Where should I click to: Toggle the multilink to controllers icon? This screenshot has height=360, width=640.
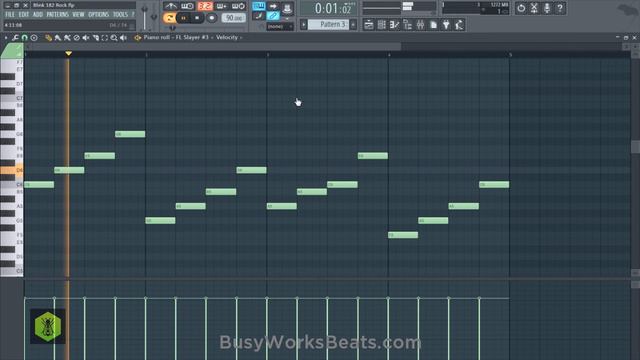[273, 16]
